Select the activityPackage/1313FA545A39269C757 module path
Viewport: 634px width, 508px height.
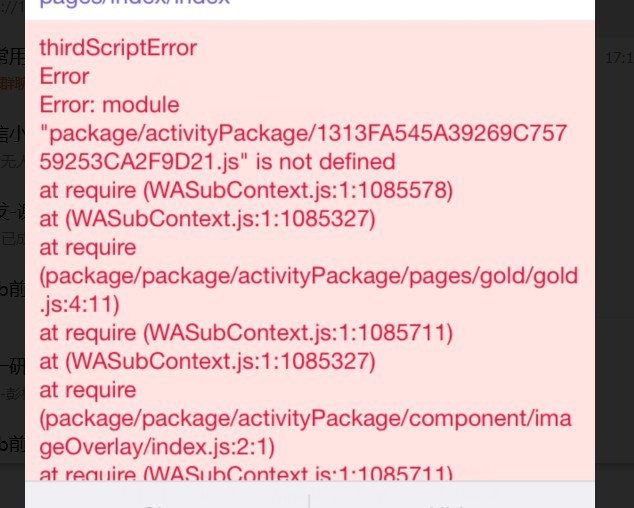[x=303, y=133]
